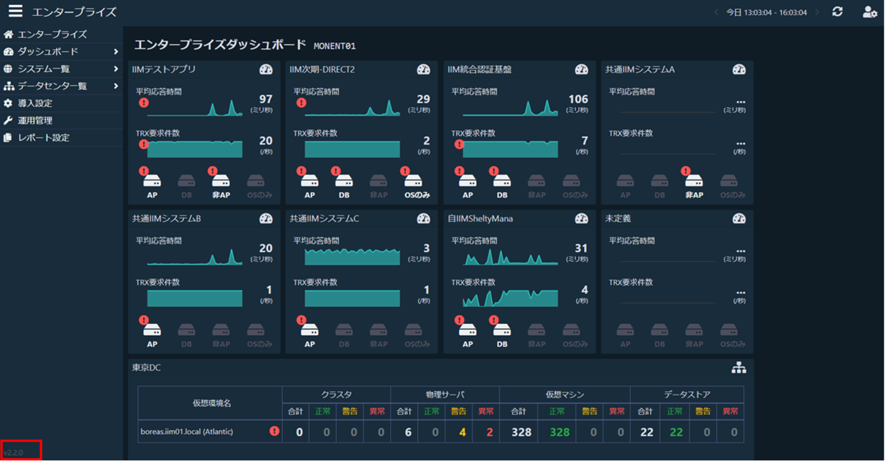Click the alert icon beside boreas.iim01.local row
This screenshot has height=461, width=886.
coord(274,431)
